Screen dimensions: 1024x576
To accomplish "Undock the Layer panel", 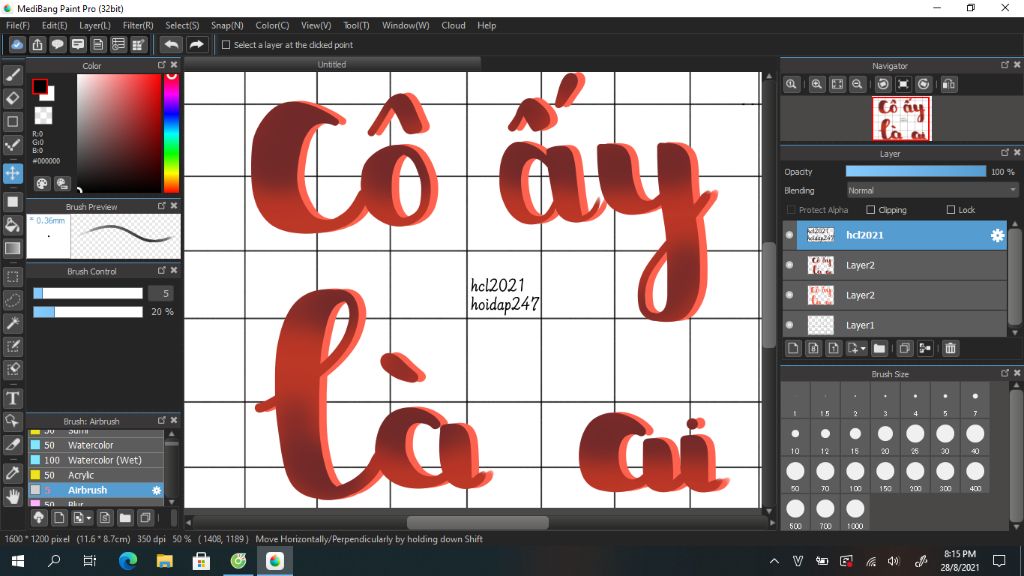I will click(x=1004, y=153).
